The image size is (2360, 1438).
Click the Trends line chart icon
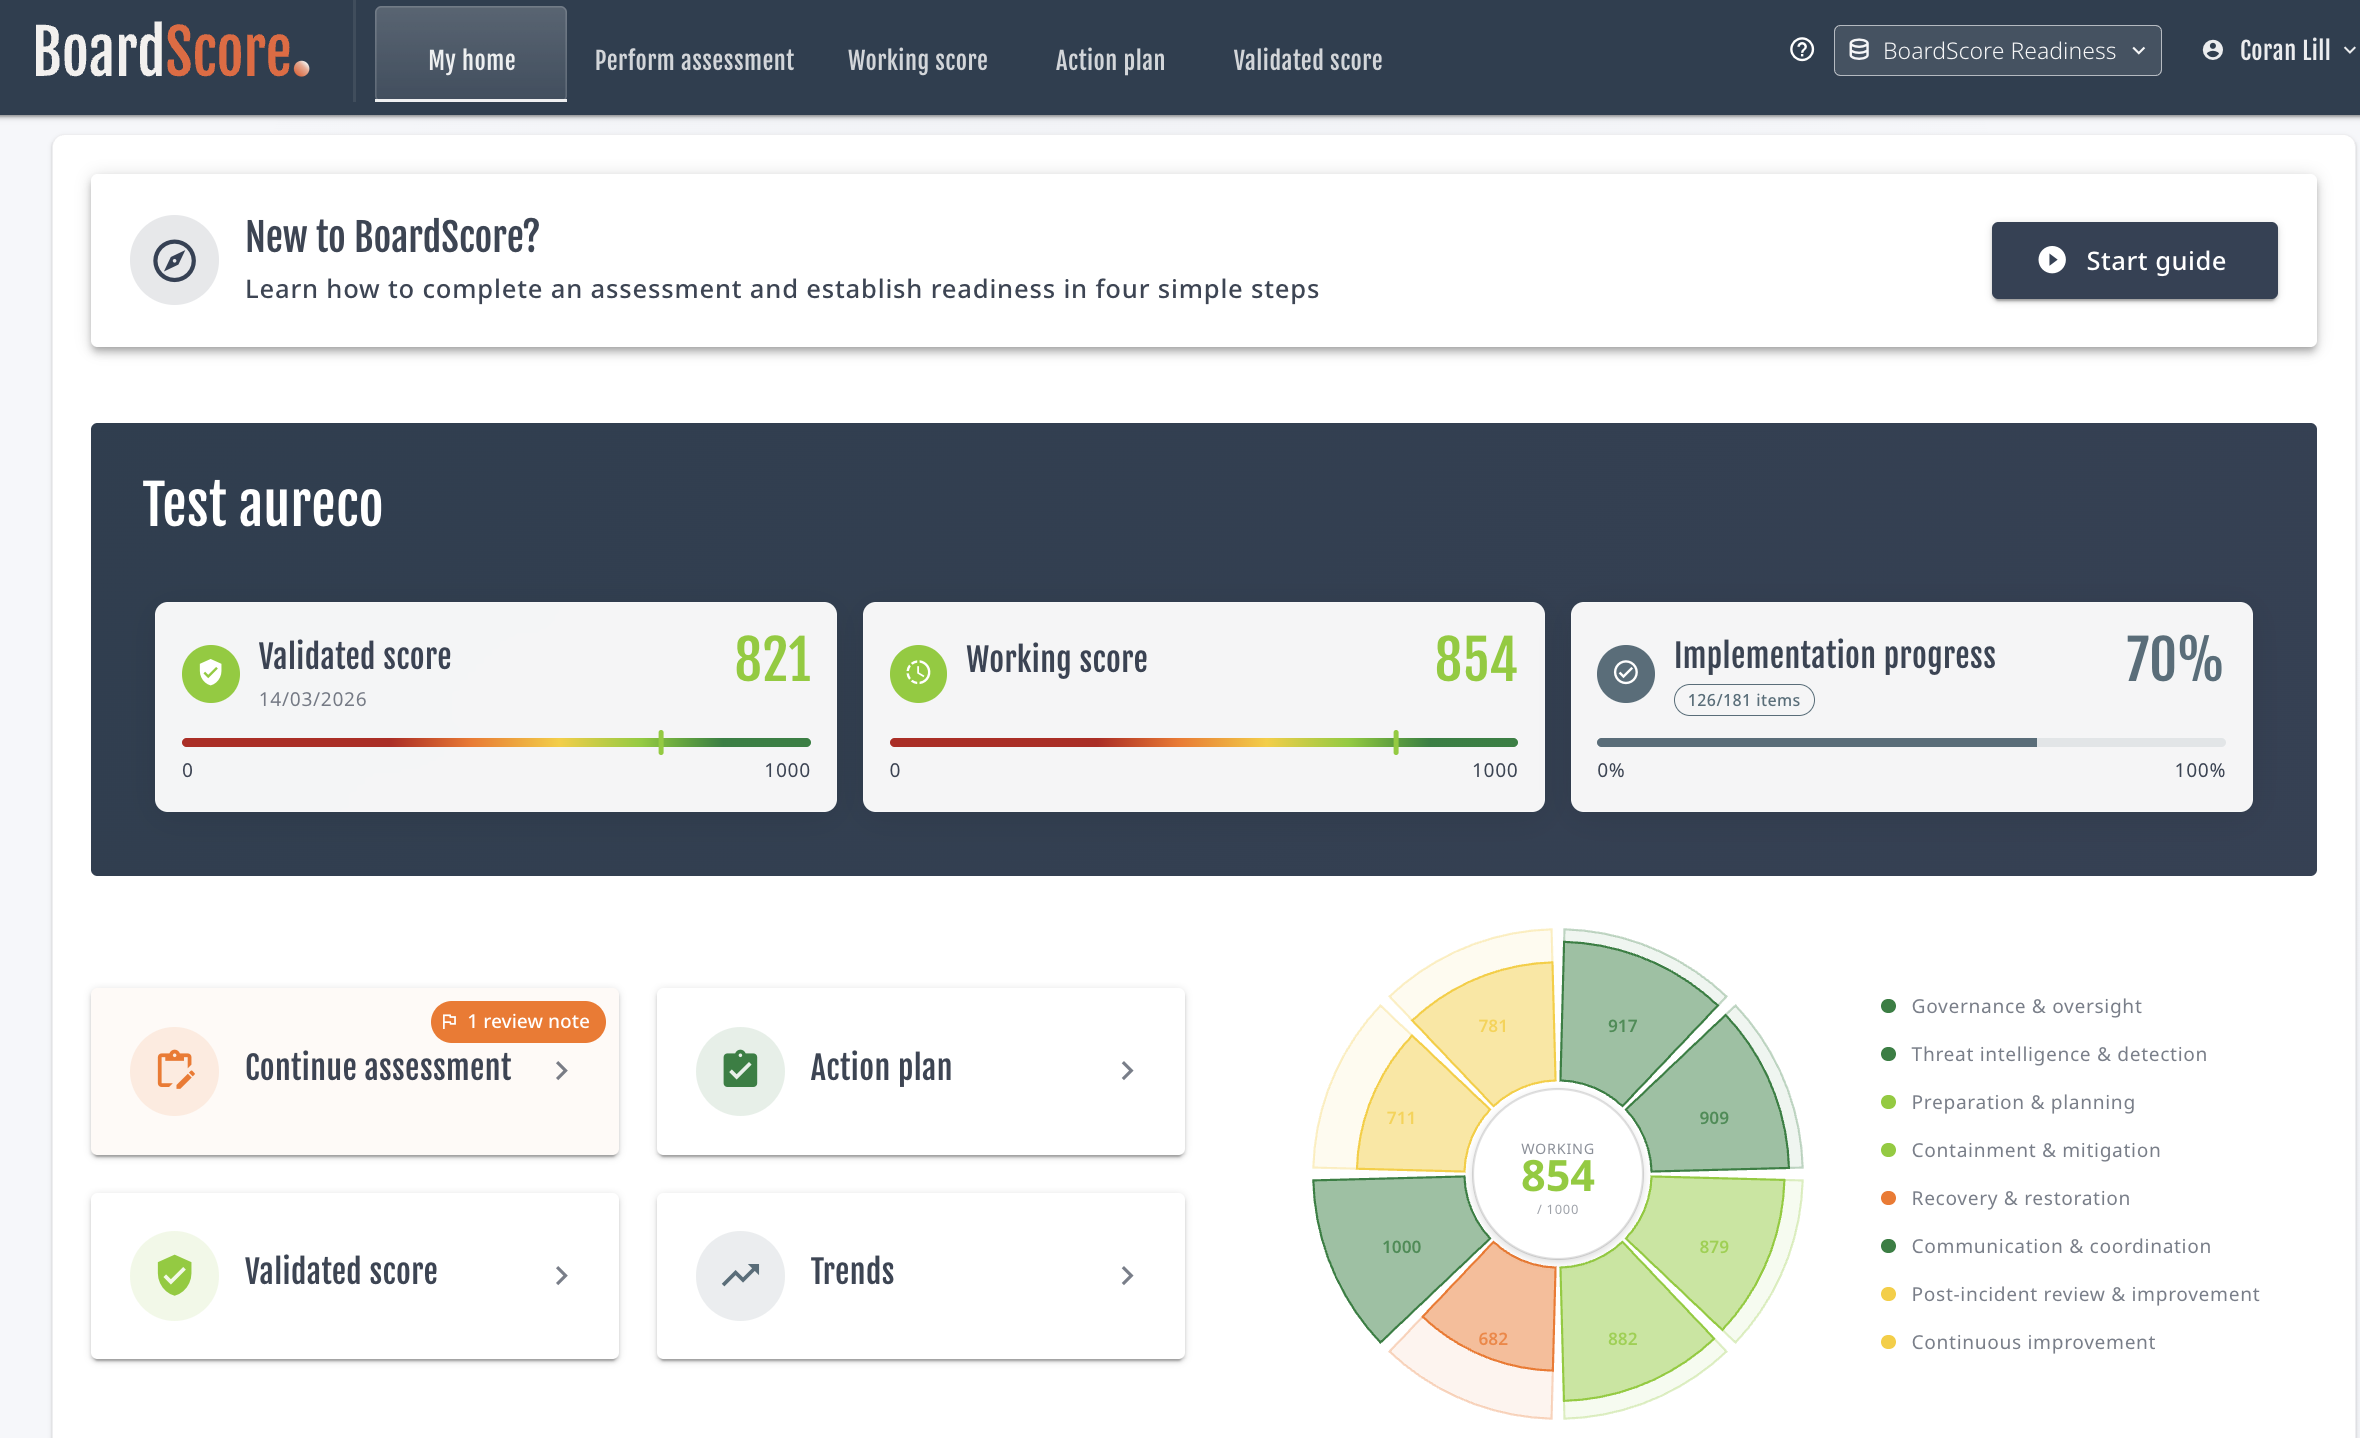(x=740, y=1275)
